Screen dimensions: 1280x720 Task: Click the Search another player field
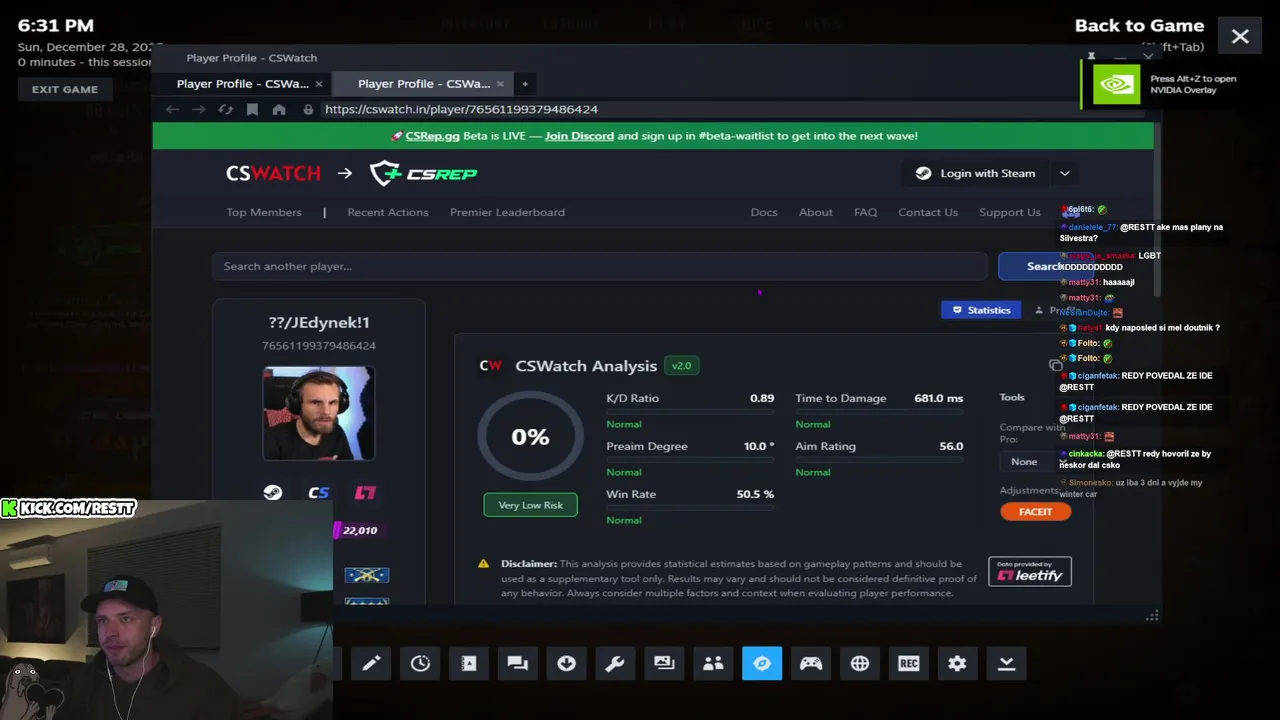599,266
